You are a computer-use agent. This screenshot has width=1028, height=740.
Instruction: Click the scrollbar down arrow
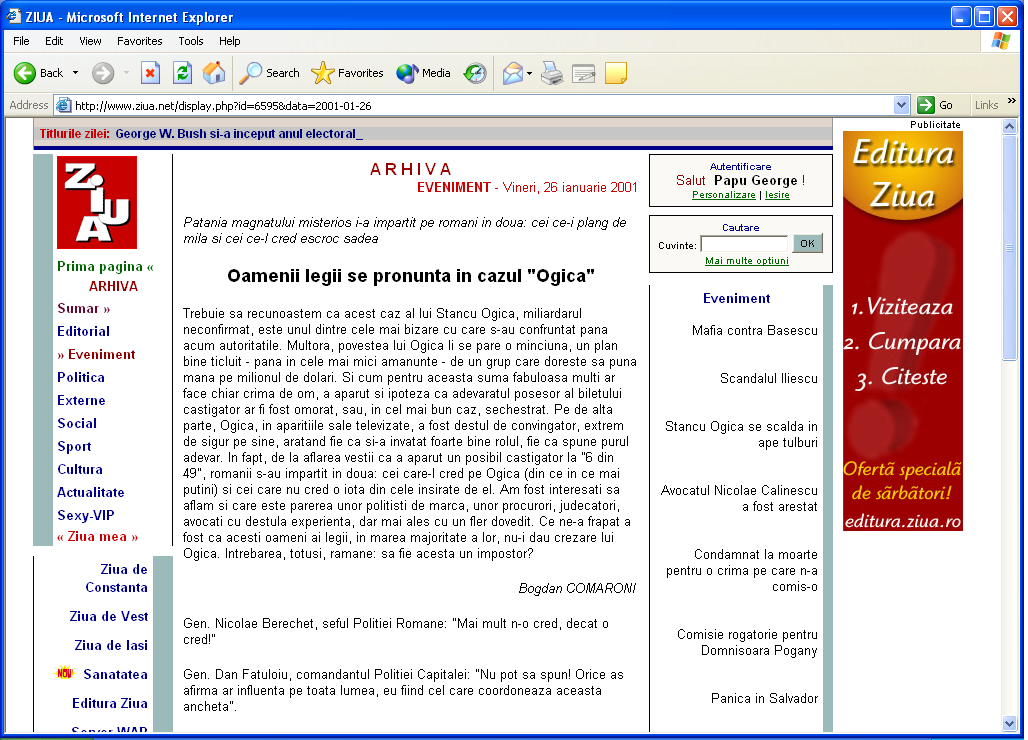1010,724
